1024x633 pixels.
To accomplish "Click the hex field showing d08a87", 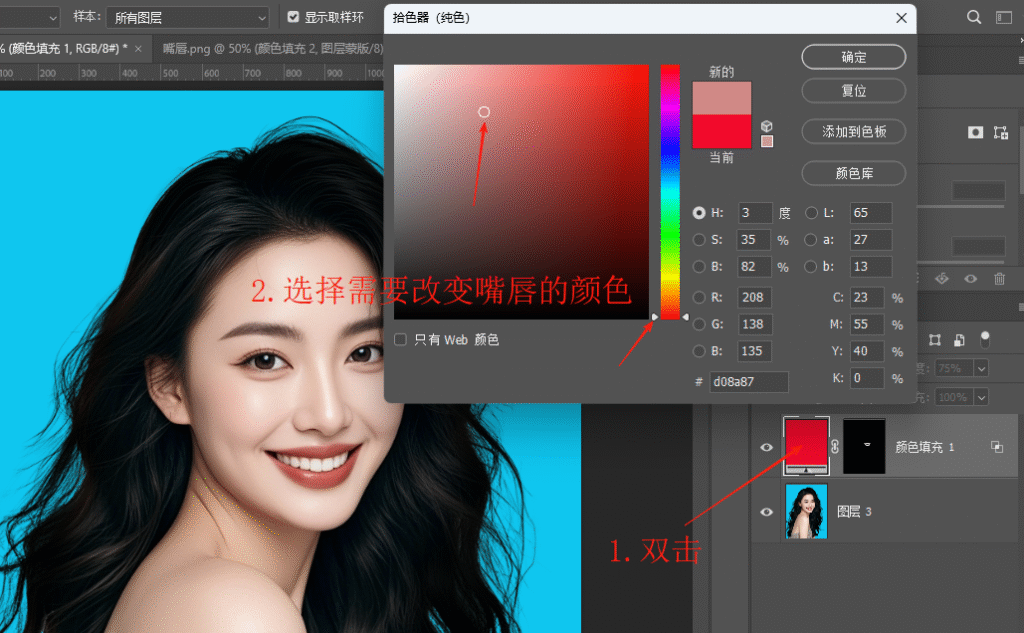I will click(x=749, y=381).
